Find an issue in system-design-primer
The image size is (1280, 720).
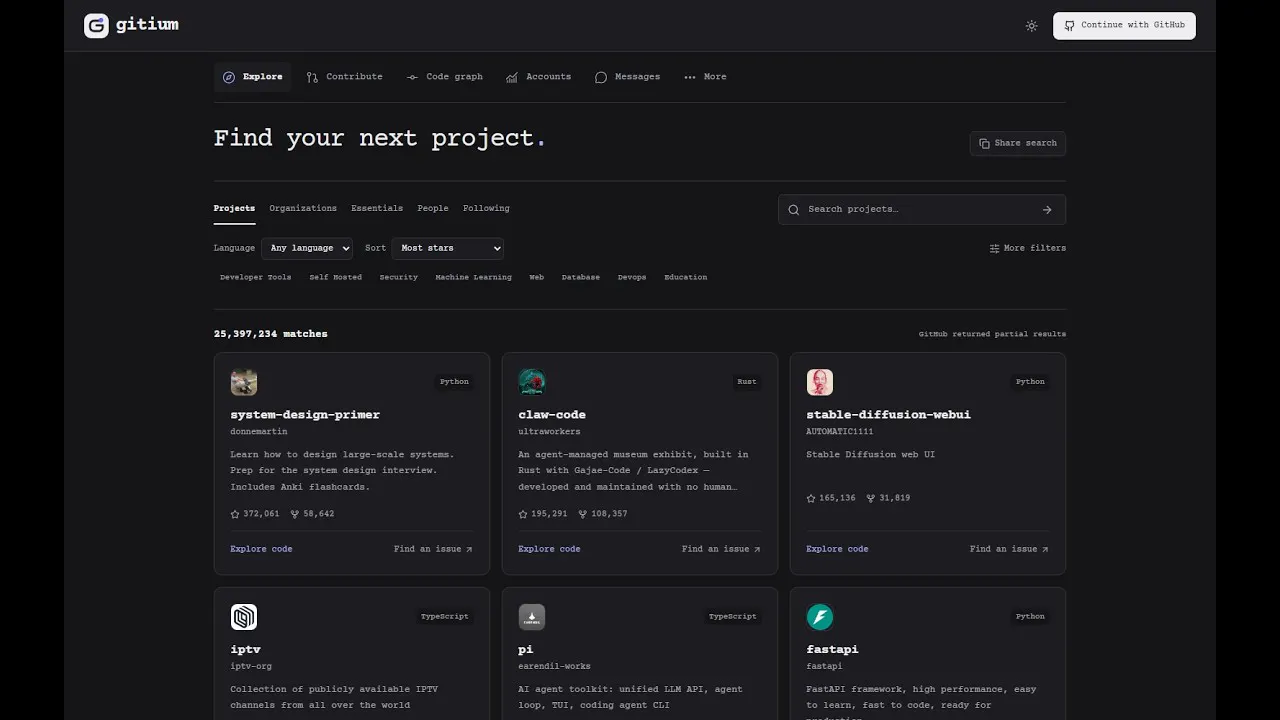(433, 549)
